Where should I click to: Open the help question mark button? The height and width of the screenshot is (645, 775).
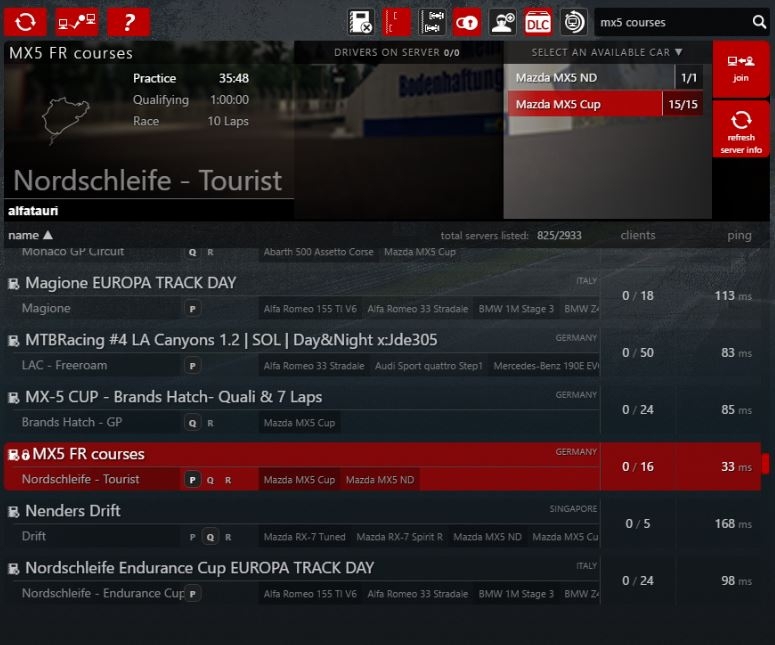tap(129, 22)
